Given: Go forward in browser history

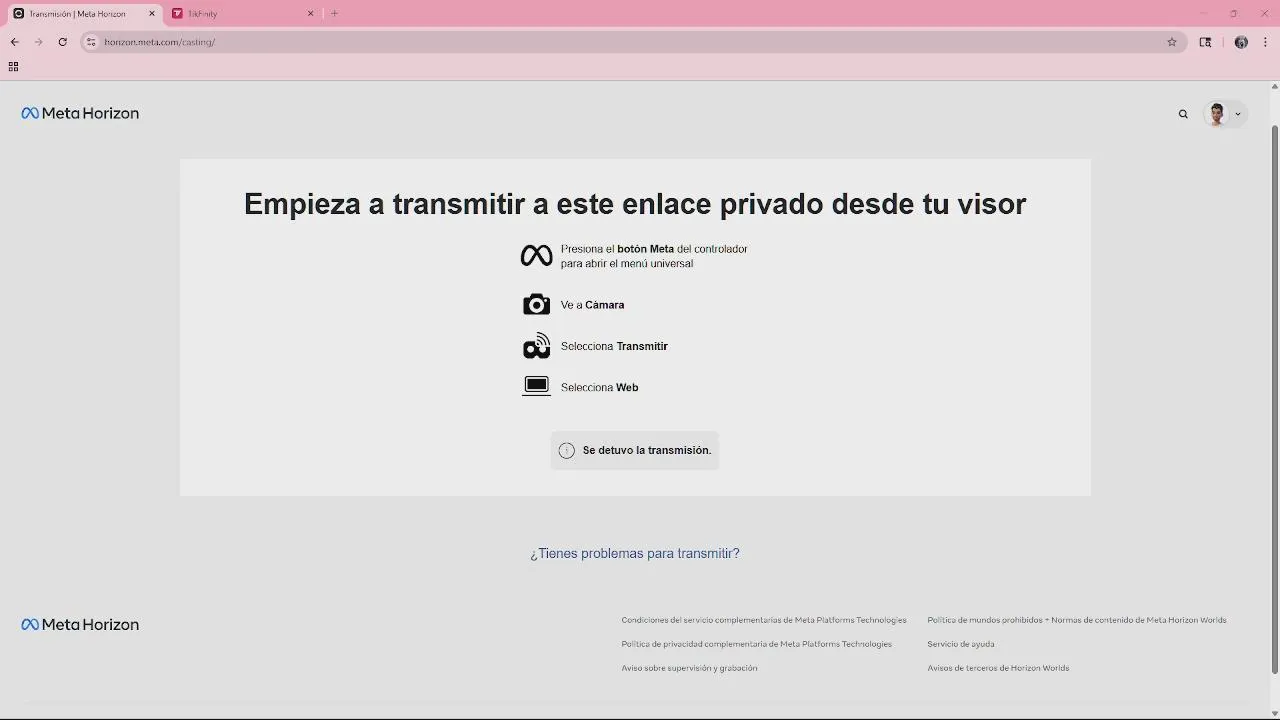Looking at the screenshot, I should (x=38, y=42).
